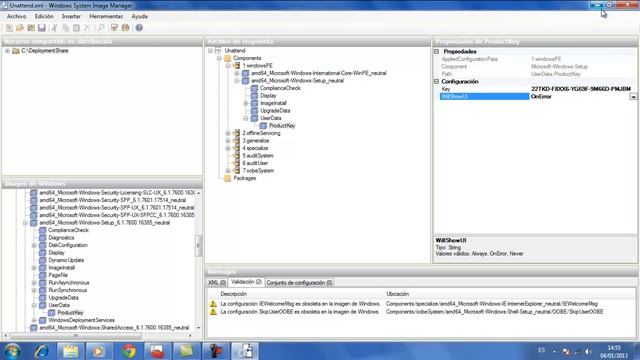The image size is (640, 360).
Task: Open the WillShowUI value dropdown arrow
Action: click(x=633, y=97)
